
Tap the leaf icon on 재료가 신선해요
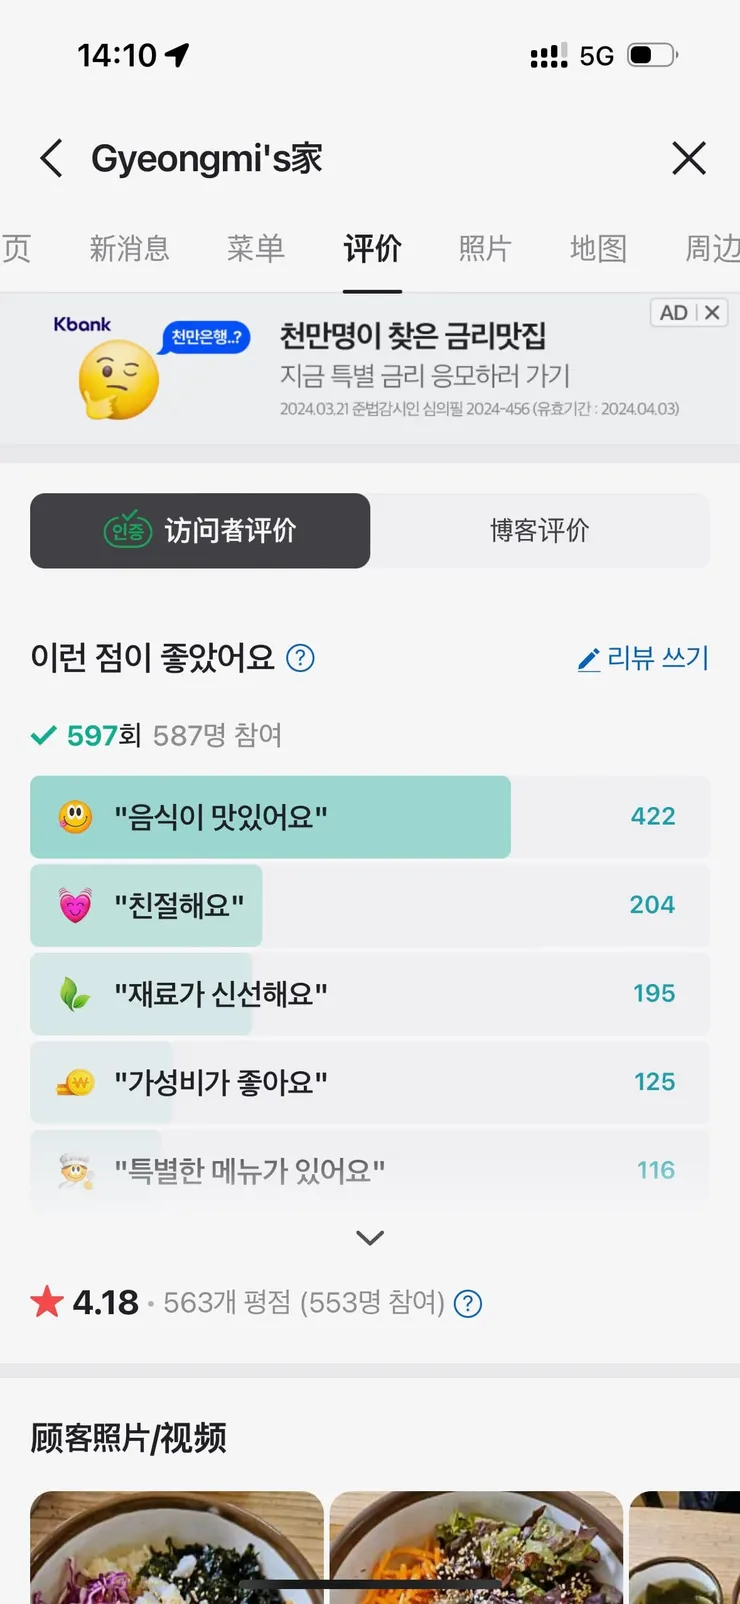click(75, 994)
